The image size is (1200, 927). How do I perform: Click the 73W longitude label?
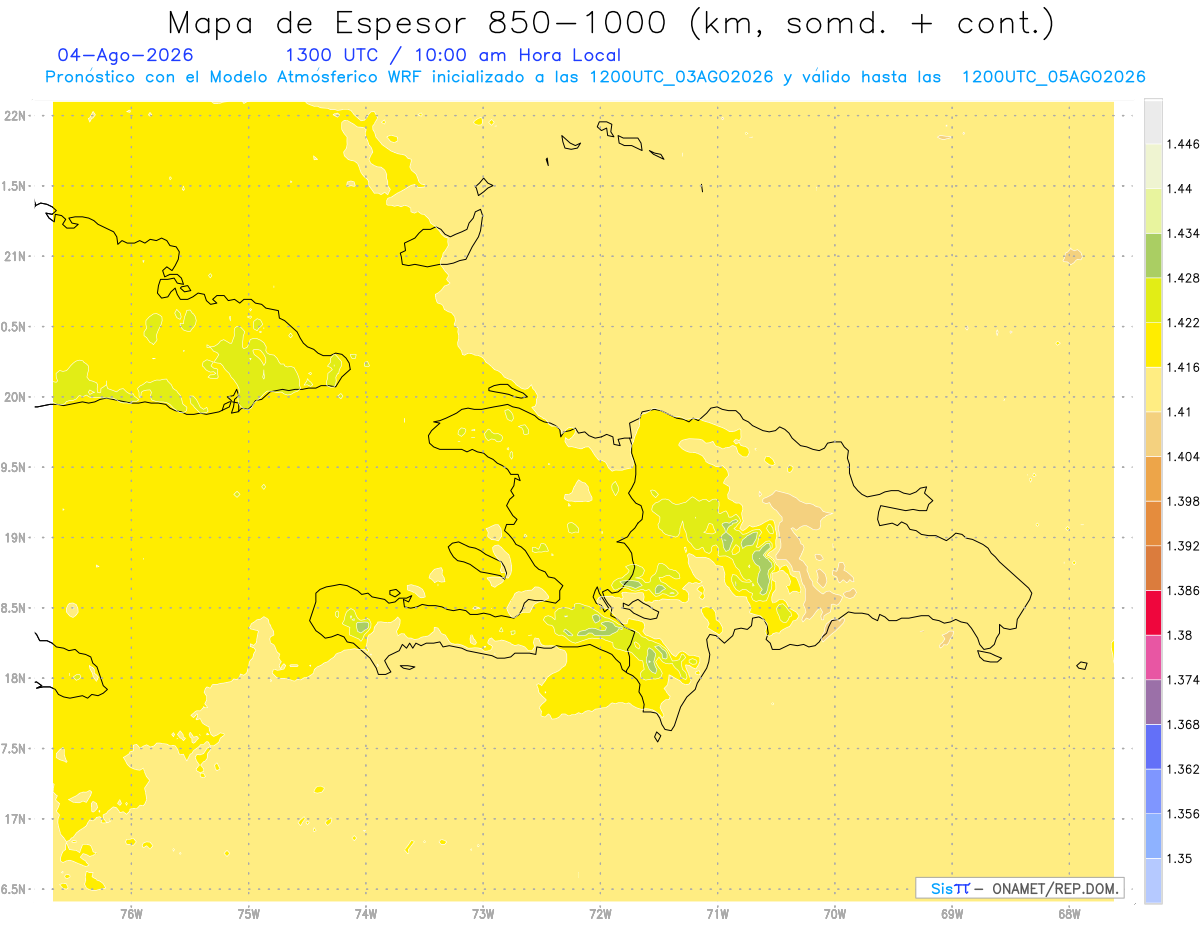[x=483, y=914]
